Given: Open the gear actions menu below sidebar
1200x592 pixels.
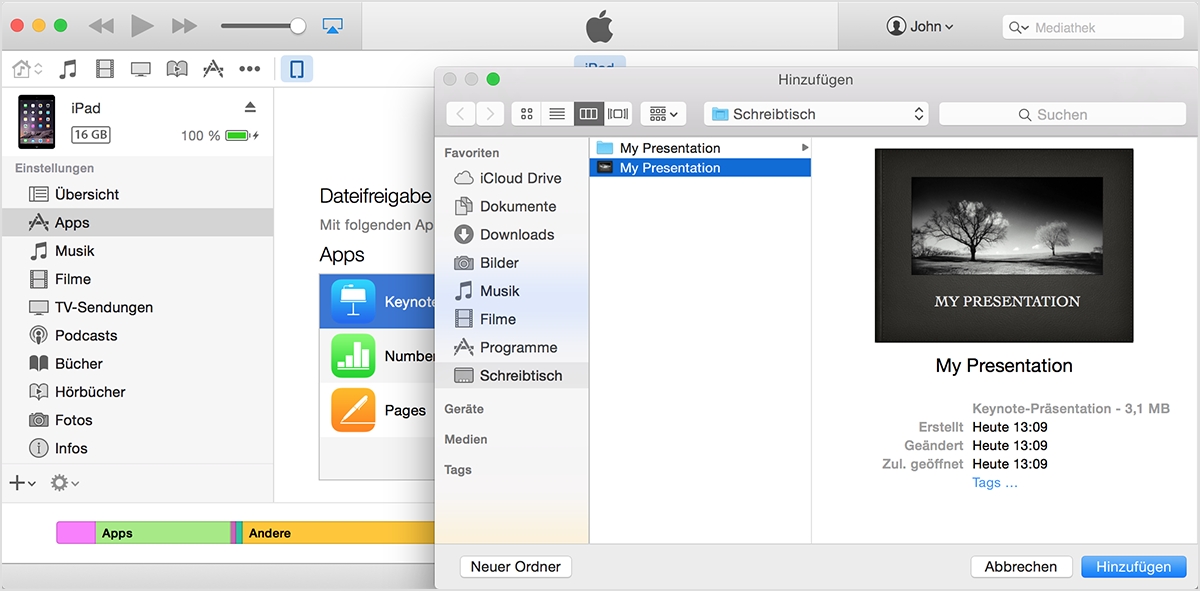Looking at the screenshot, I should tap(65, 483).
